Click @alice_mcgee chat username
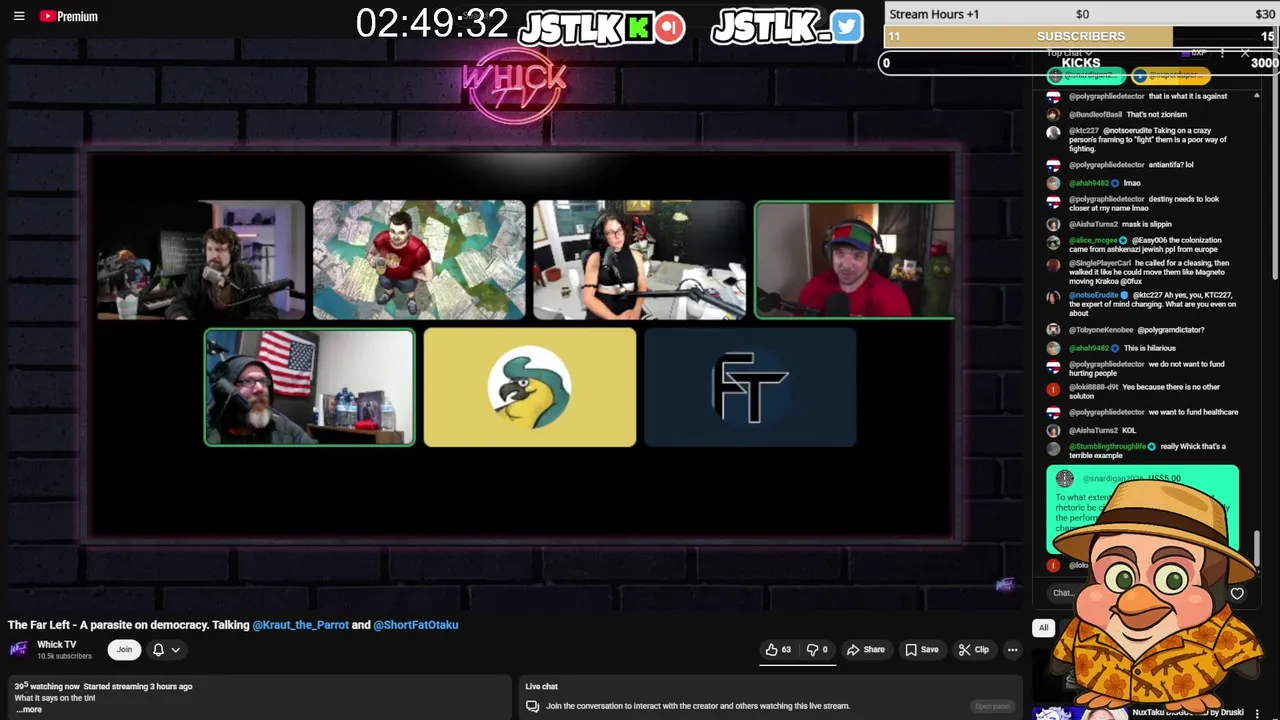1280x720 pixels. point(1093,241)
